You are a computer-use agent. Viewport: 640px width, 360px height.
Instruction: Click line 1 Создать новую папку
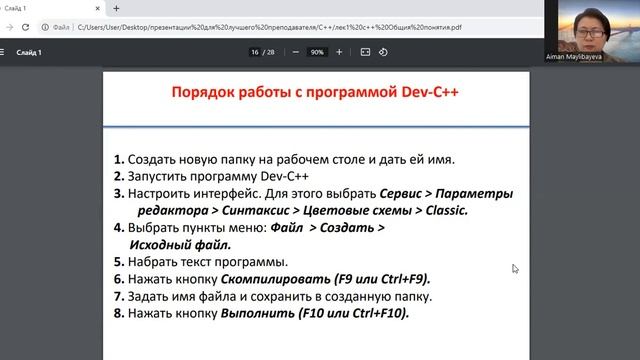[x=284, y=159]
